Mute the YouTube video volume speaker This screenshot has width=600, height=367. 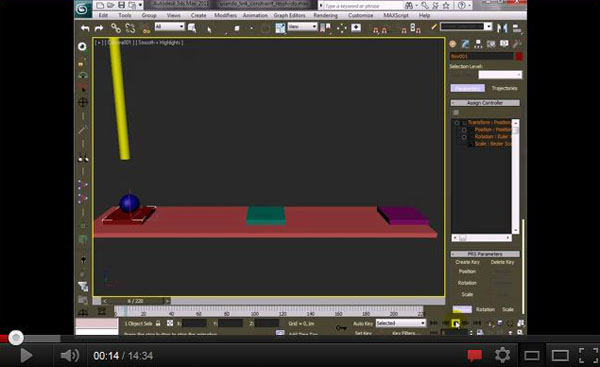pos(69,356)
